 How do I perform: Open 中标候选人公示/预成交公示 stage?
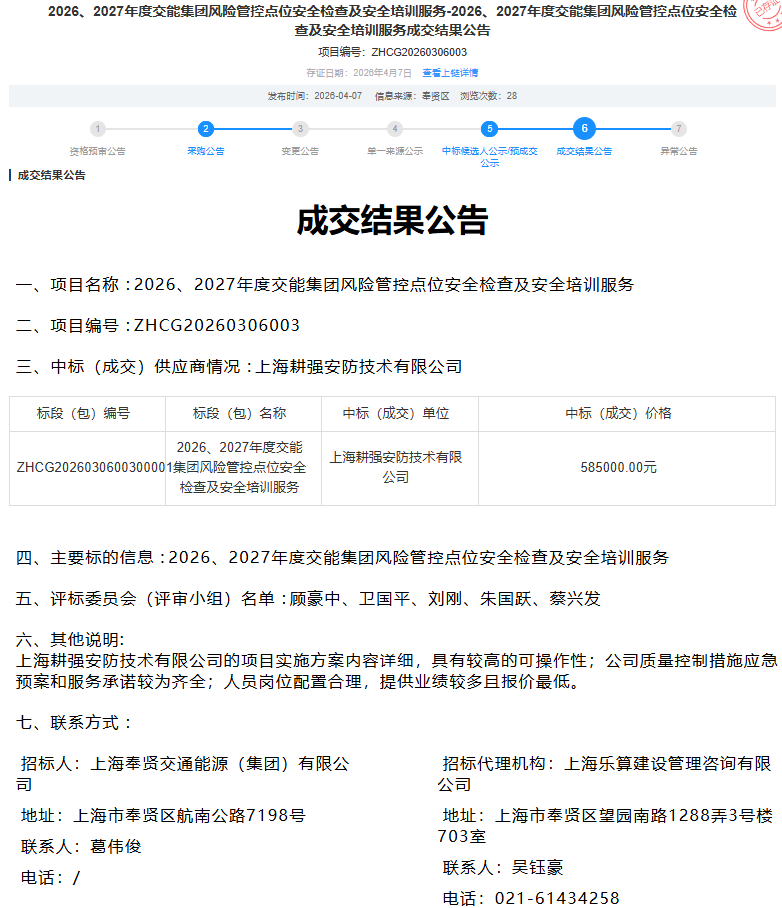click(x=489, y=156)
